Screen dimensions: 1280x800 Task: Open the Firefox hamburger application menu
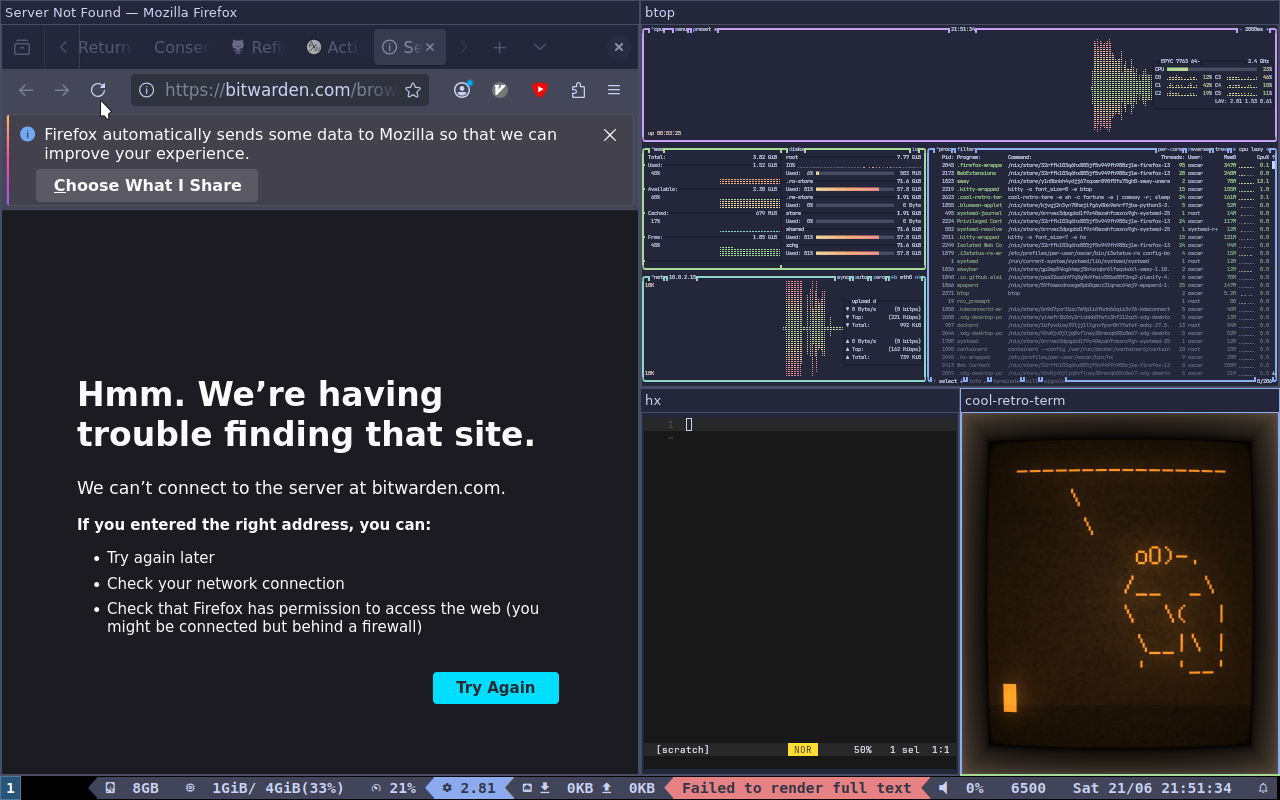point(614,90)
